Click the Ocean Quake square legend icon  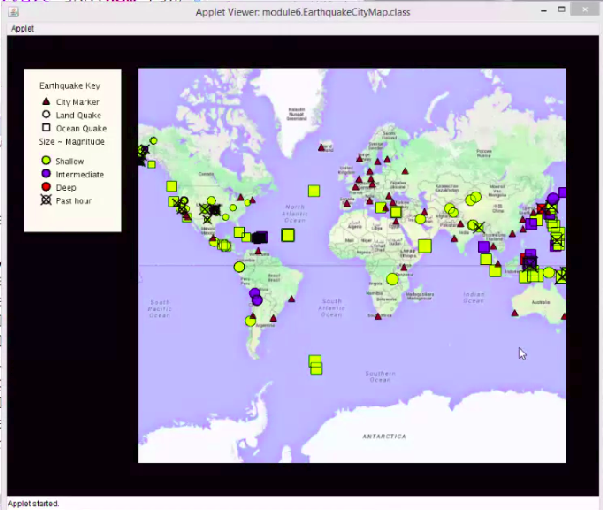(x=45, y=128)
